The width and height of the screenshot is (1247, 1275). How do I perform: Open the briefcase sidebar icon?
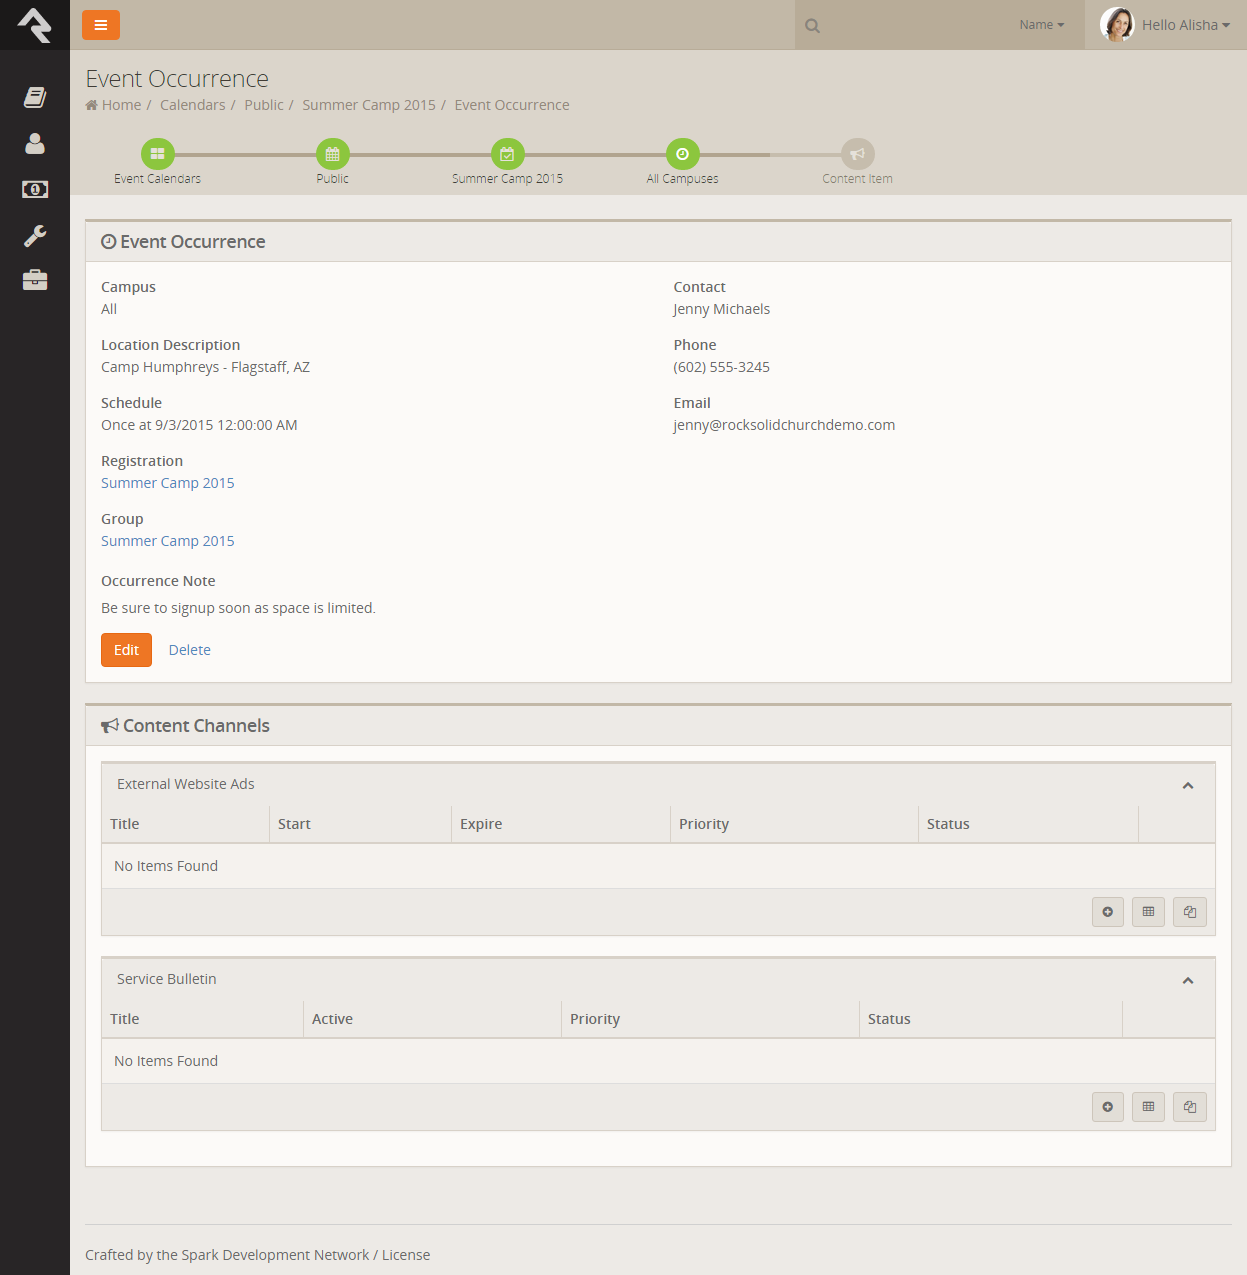coord(35,280)
